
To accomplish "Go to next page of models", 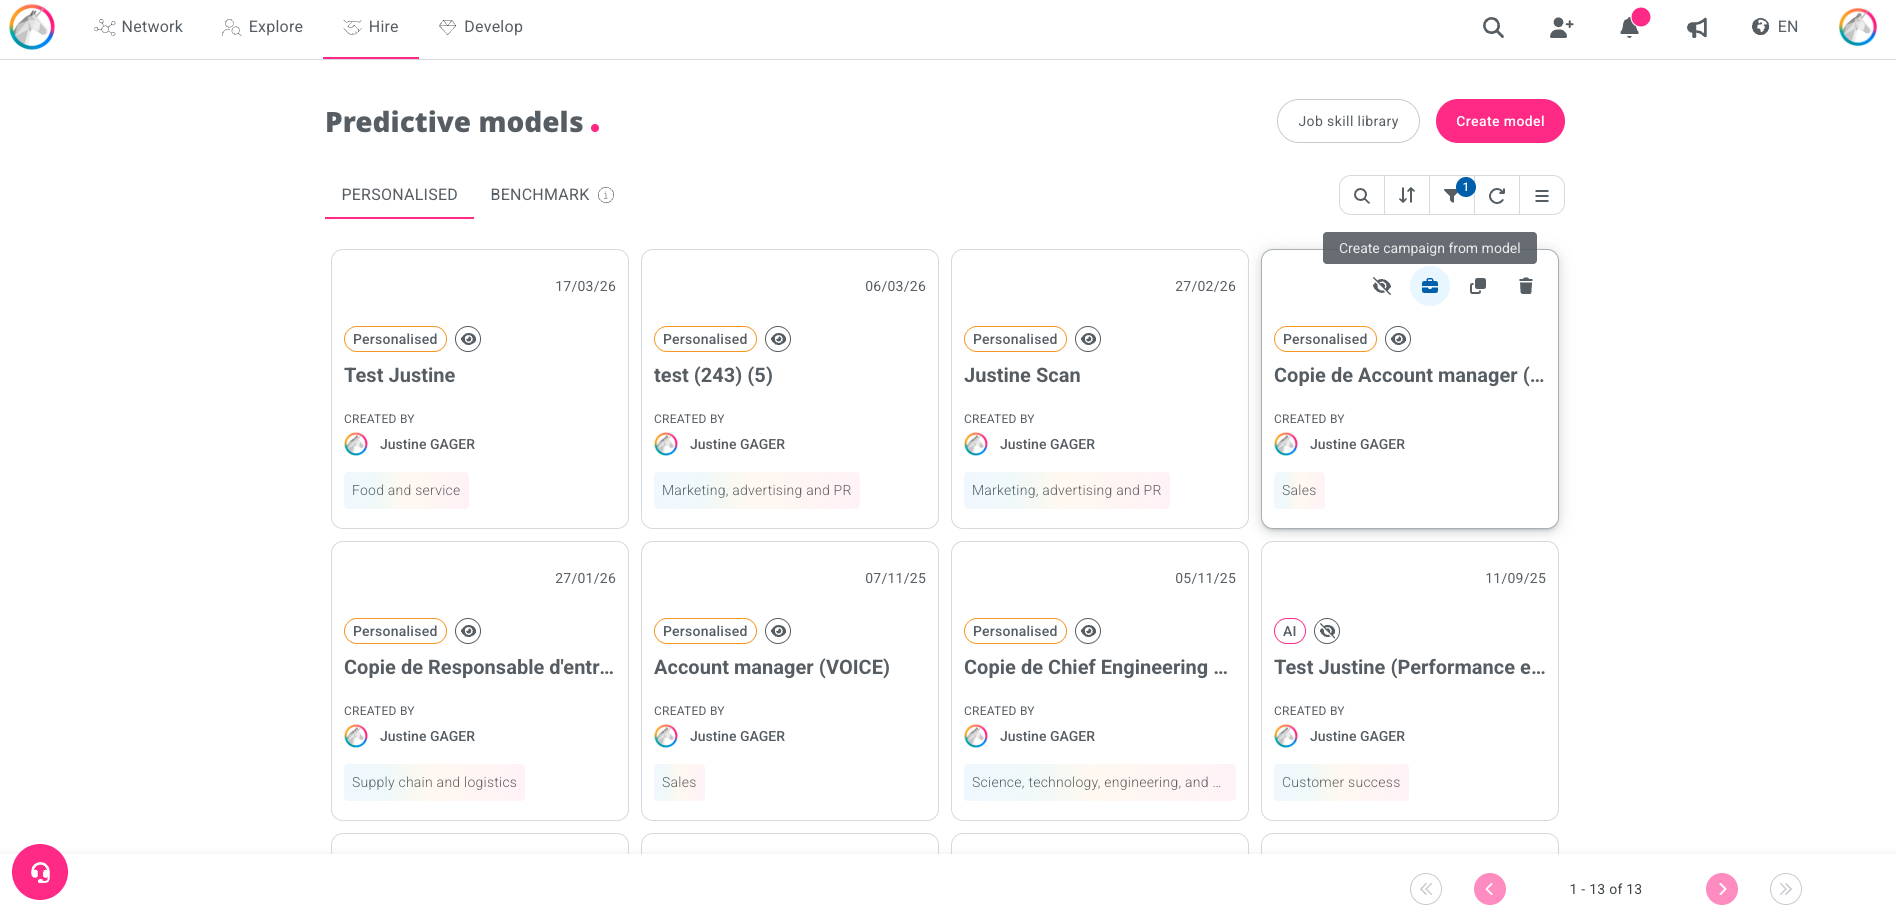I will (1721, 889).
